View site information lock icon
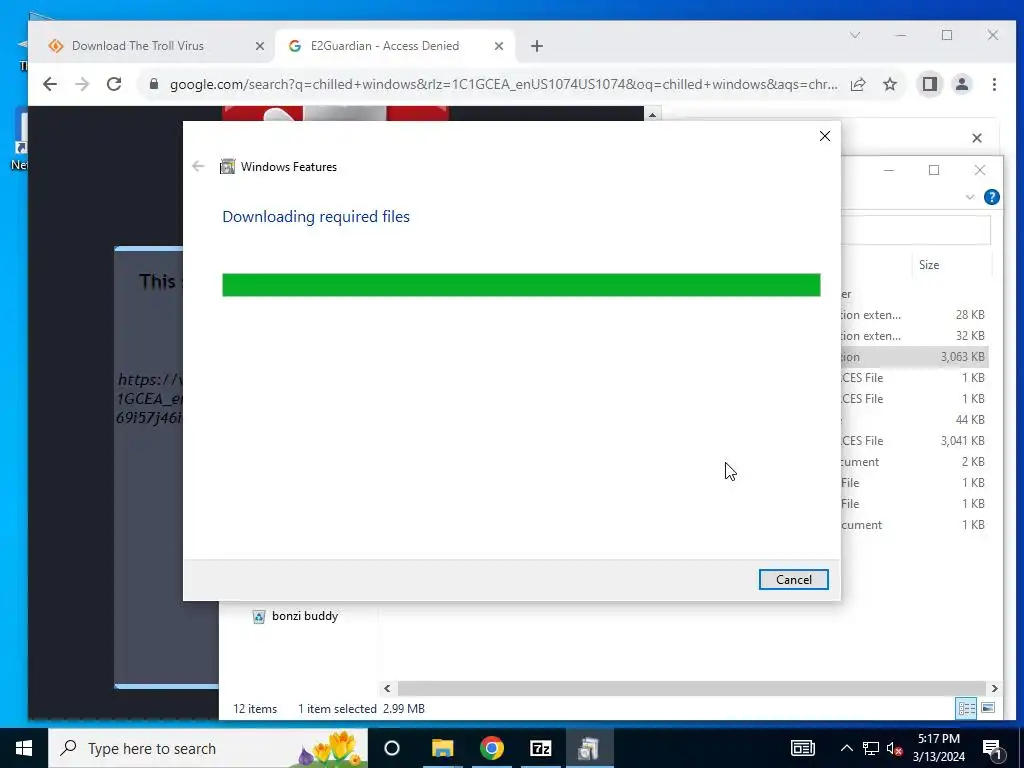 click(154, 84)
